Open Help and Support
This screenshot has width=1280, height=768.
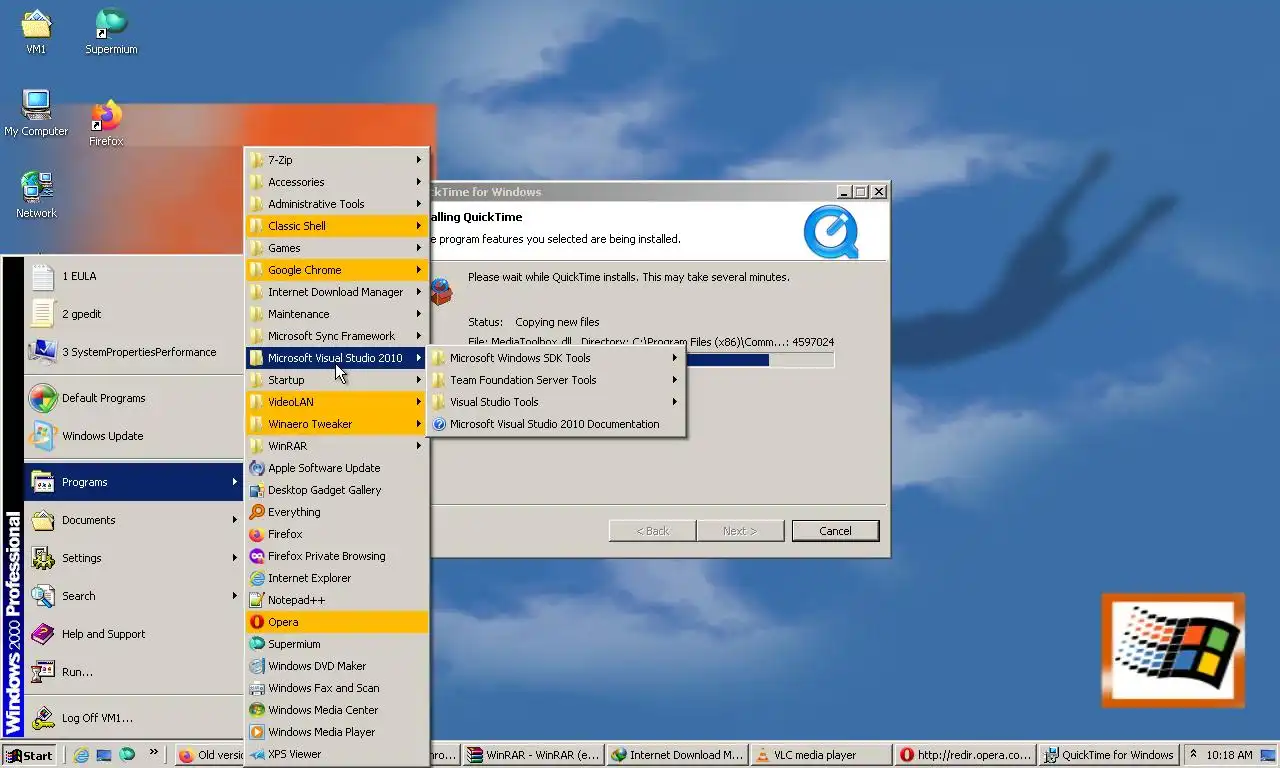point(134,634)
